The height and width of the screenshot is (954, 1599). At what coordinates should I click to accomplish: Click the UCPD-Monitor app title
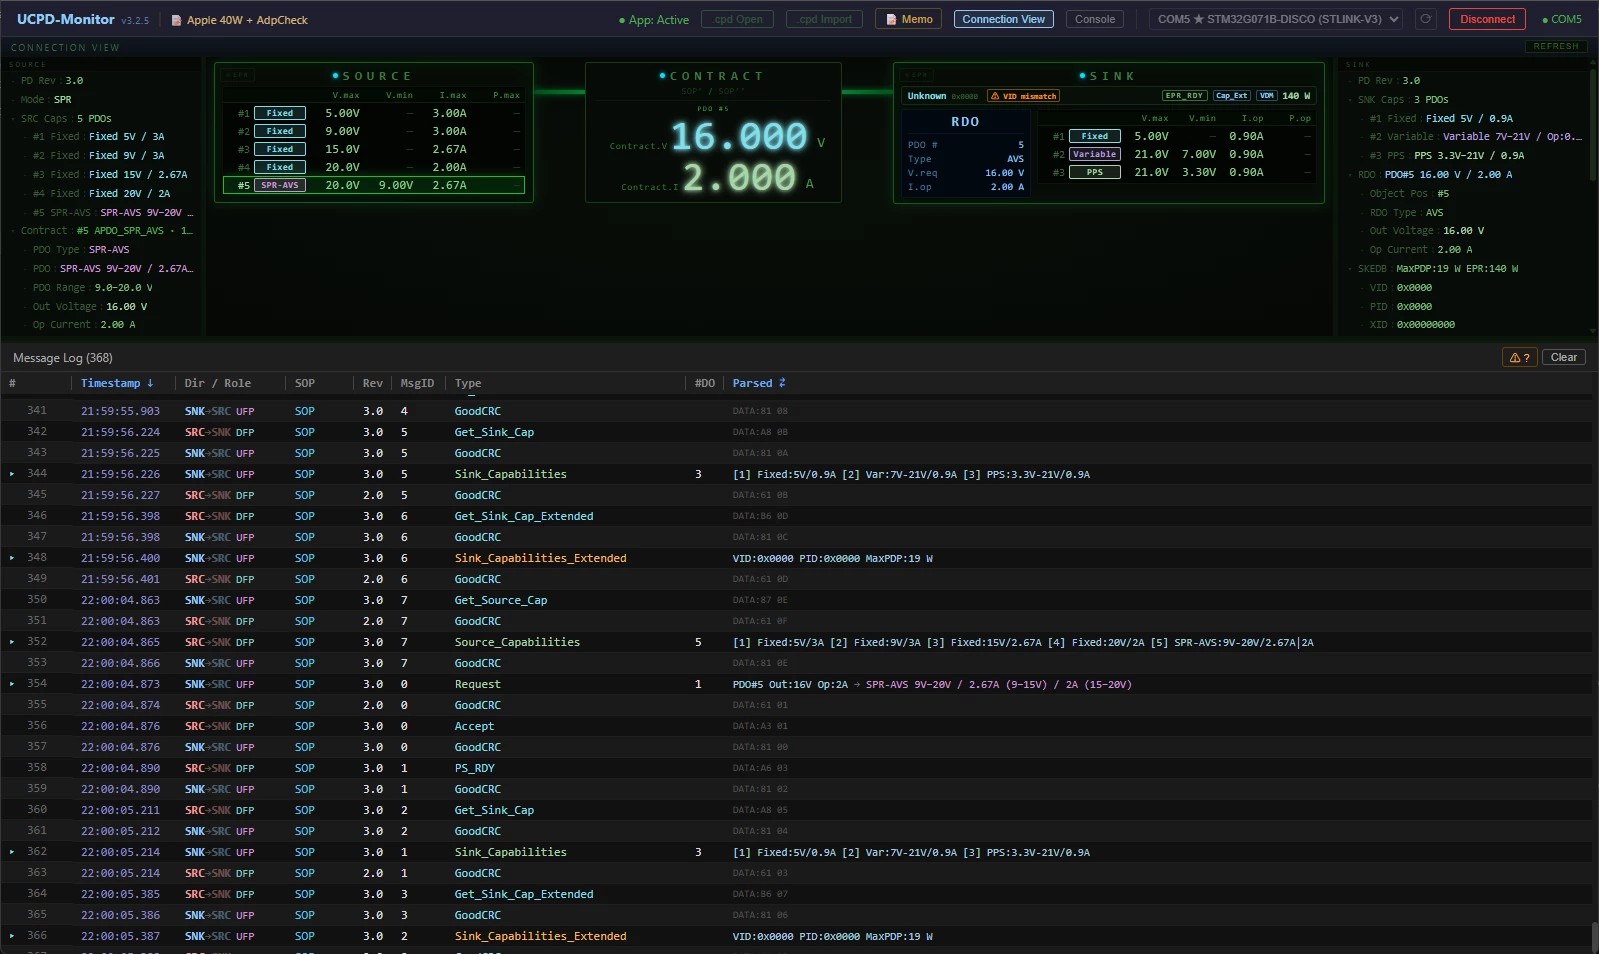click(x=65, y=19)
